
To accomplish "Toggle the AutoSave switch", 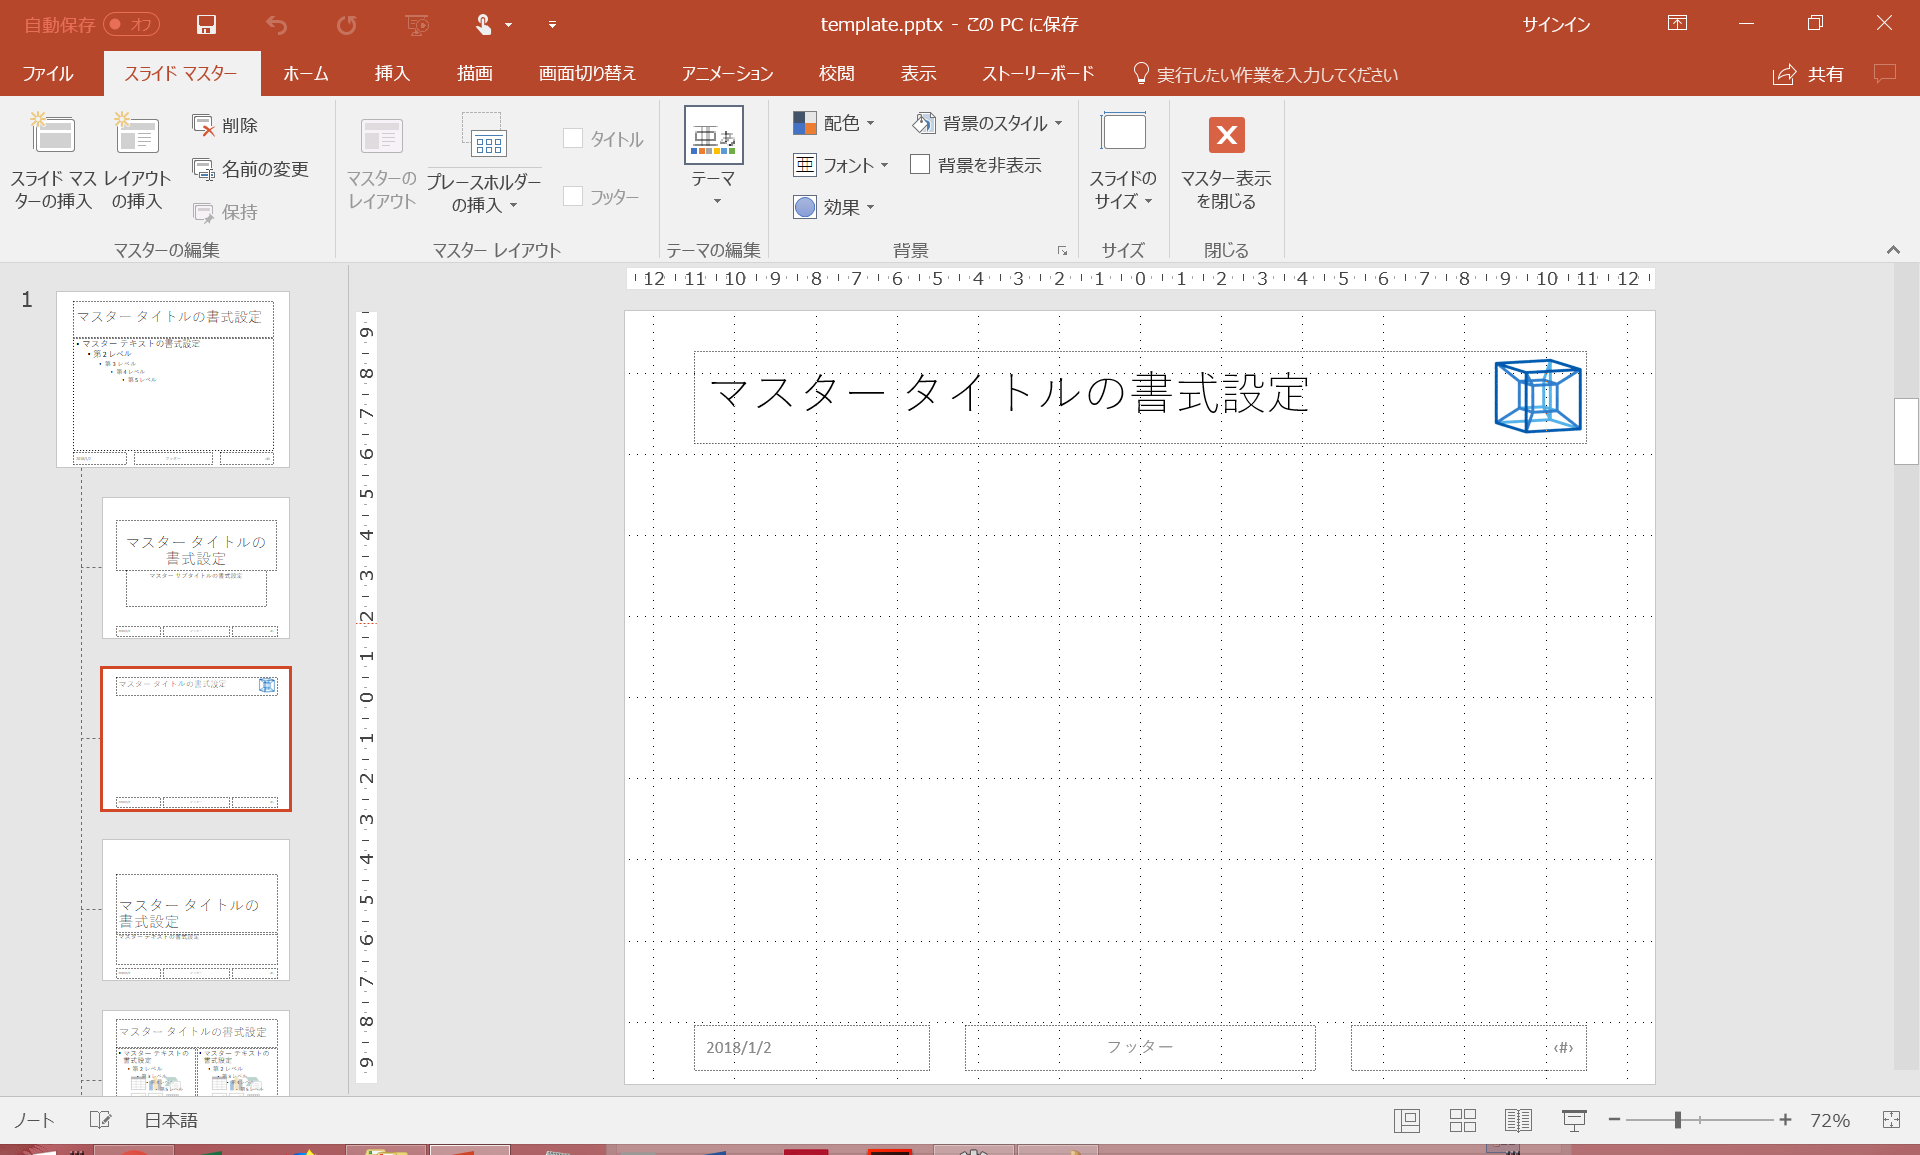I will (131, 24).
